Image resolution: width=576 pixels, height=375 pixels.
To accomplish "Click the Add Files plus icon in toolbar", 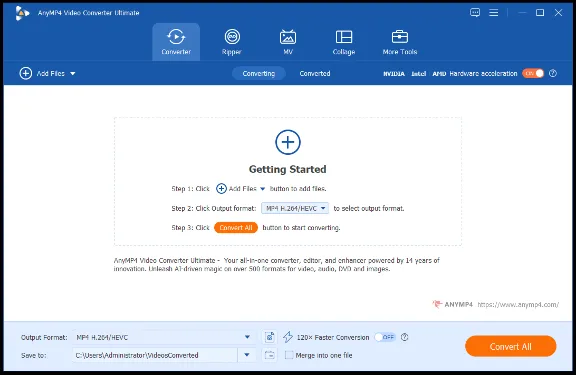I will point(26,73).
